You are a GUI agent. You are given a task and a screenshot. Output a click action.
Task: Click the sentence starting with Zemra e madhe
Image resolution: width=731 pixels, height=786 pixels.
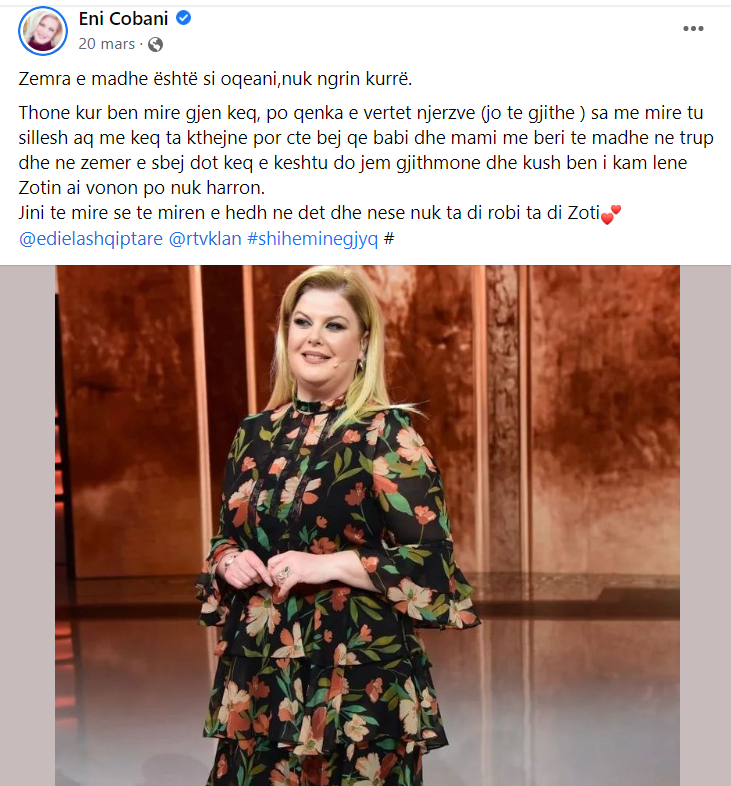tap(215, 79)
